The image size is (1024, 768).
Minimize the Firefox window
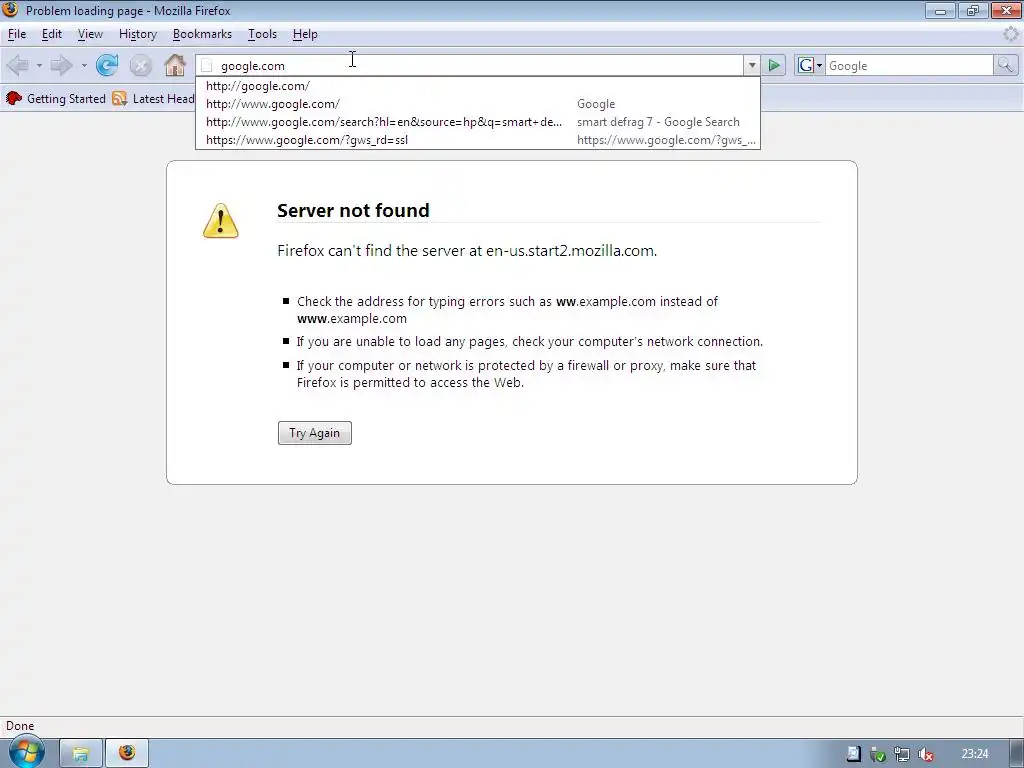coord(940,10)
